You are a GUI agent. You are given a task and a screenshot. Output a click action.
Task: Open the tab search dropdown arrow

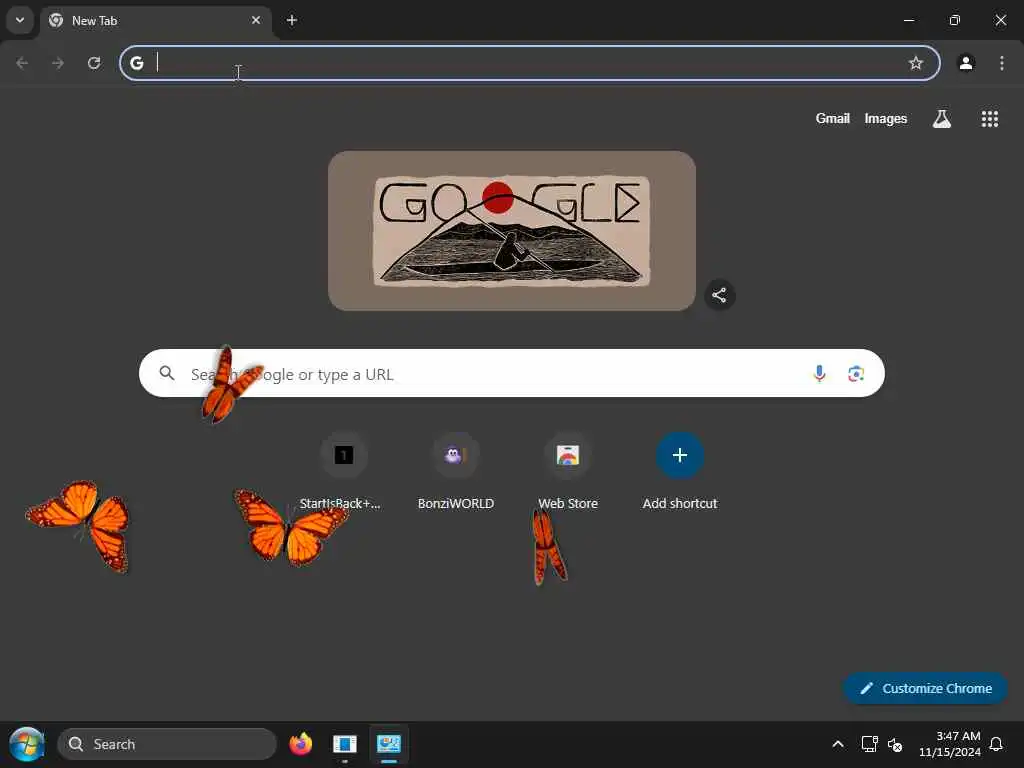[x=20, y=20]
